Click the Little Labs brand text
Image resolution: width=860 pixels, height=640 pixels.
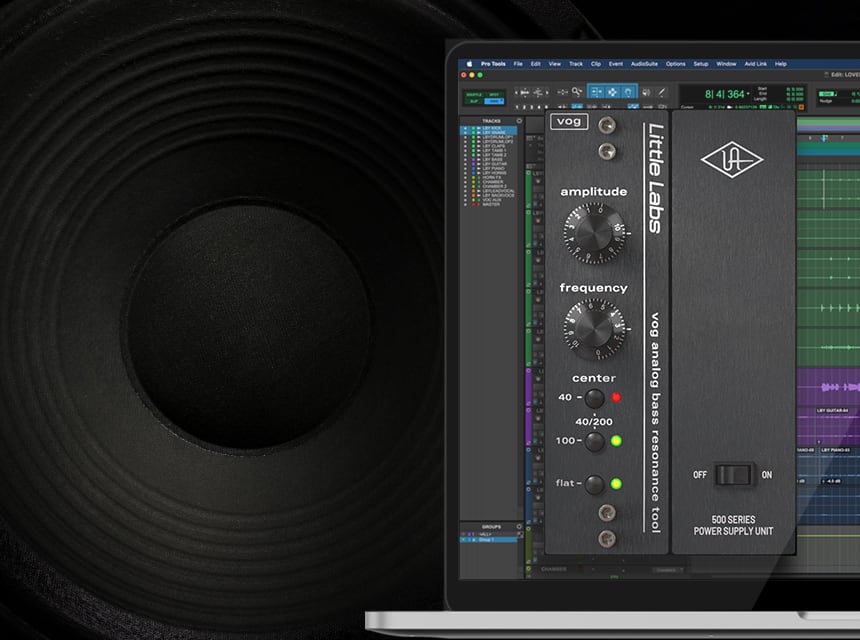655,179
